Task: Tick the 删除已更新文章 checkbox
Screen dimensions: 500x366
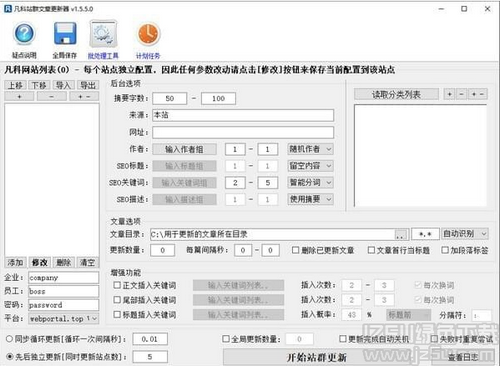Action: (295, 250)
